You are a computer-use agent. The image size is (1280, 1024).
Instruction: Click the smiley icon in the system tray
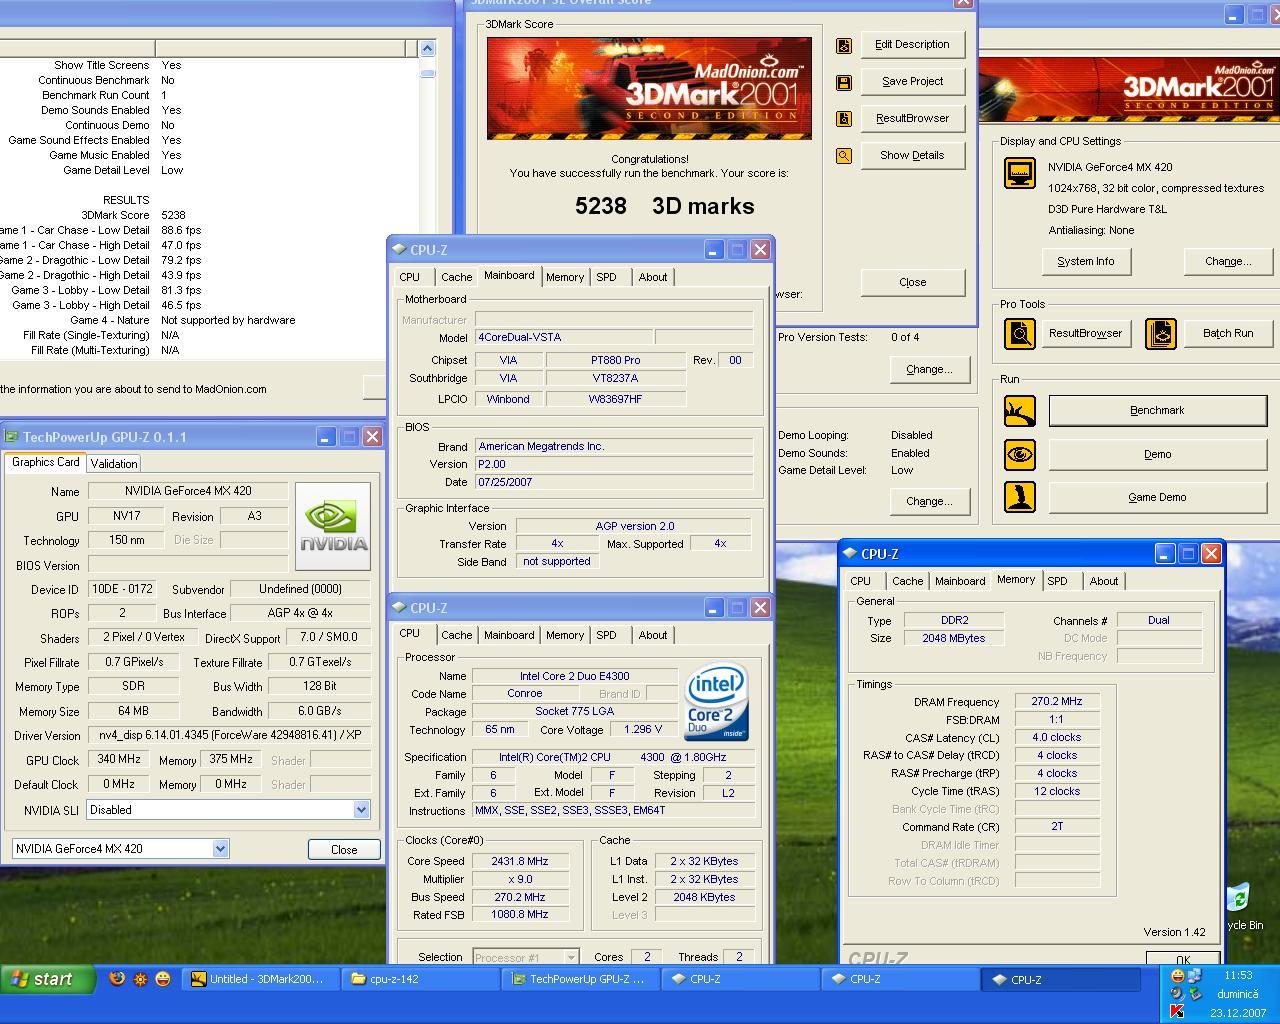(x=1178, y=975)
